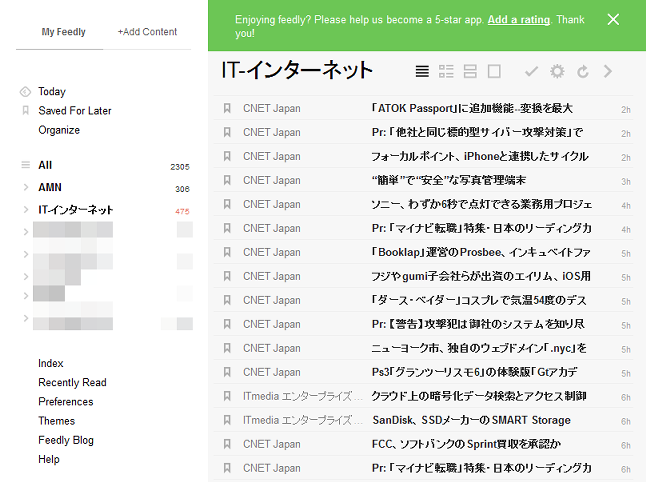This screenshot has height=482, width=646.
Task: Switch to cards view layout
Action: [x=470, y=72]
